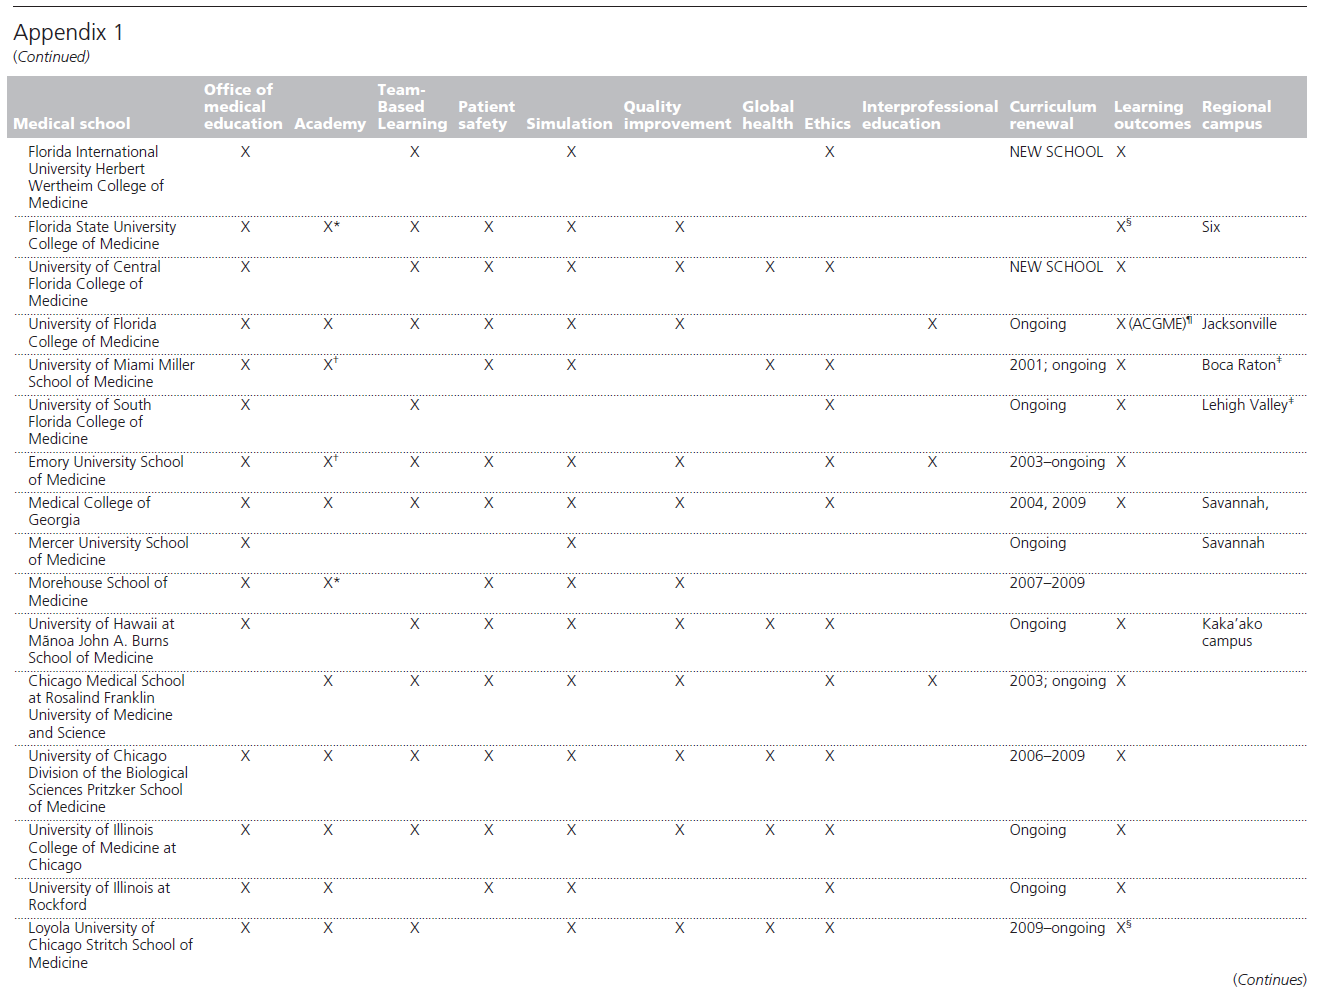Select Loyola University of Chicago Stritch School
The image size is (1319, 989).
pyautogui.click(x=110, y=945)
